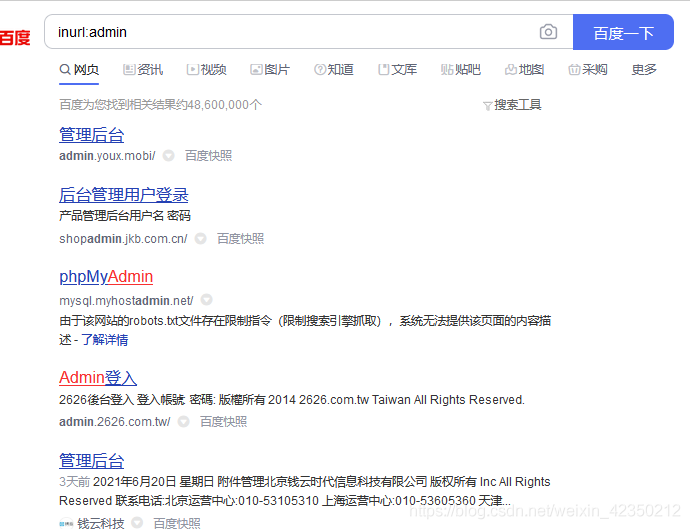
Task: Click the 钱云科技 site logo icon
Action: (66, 523)
